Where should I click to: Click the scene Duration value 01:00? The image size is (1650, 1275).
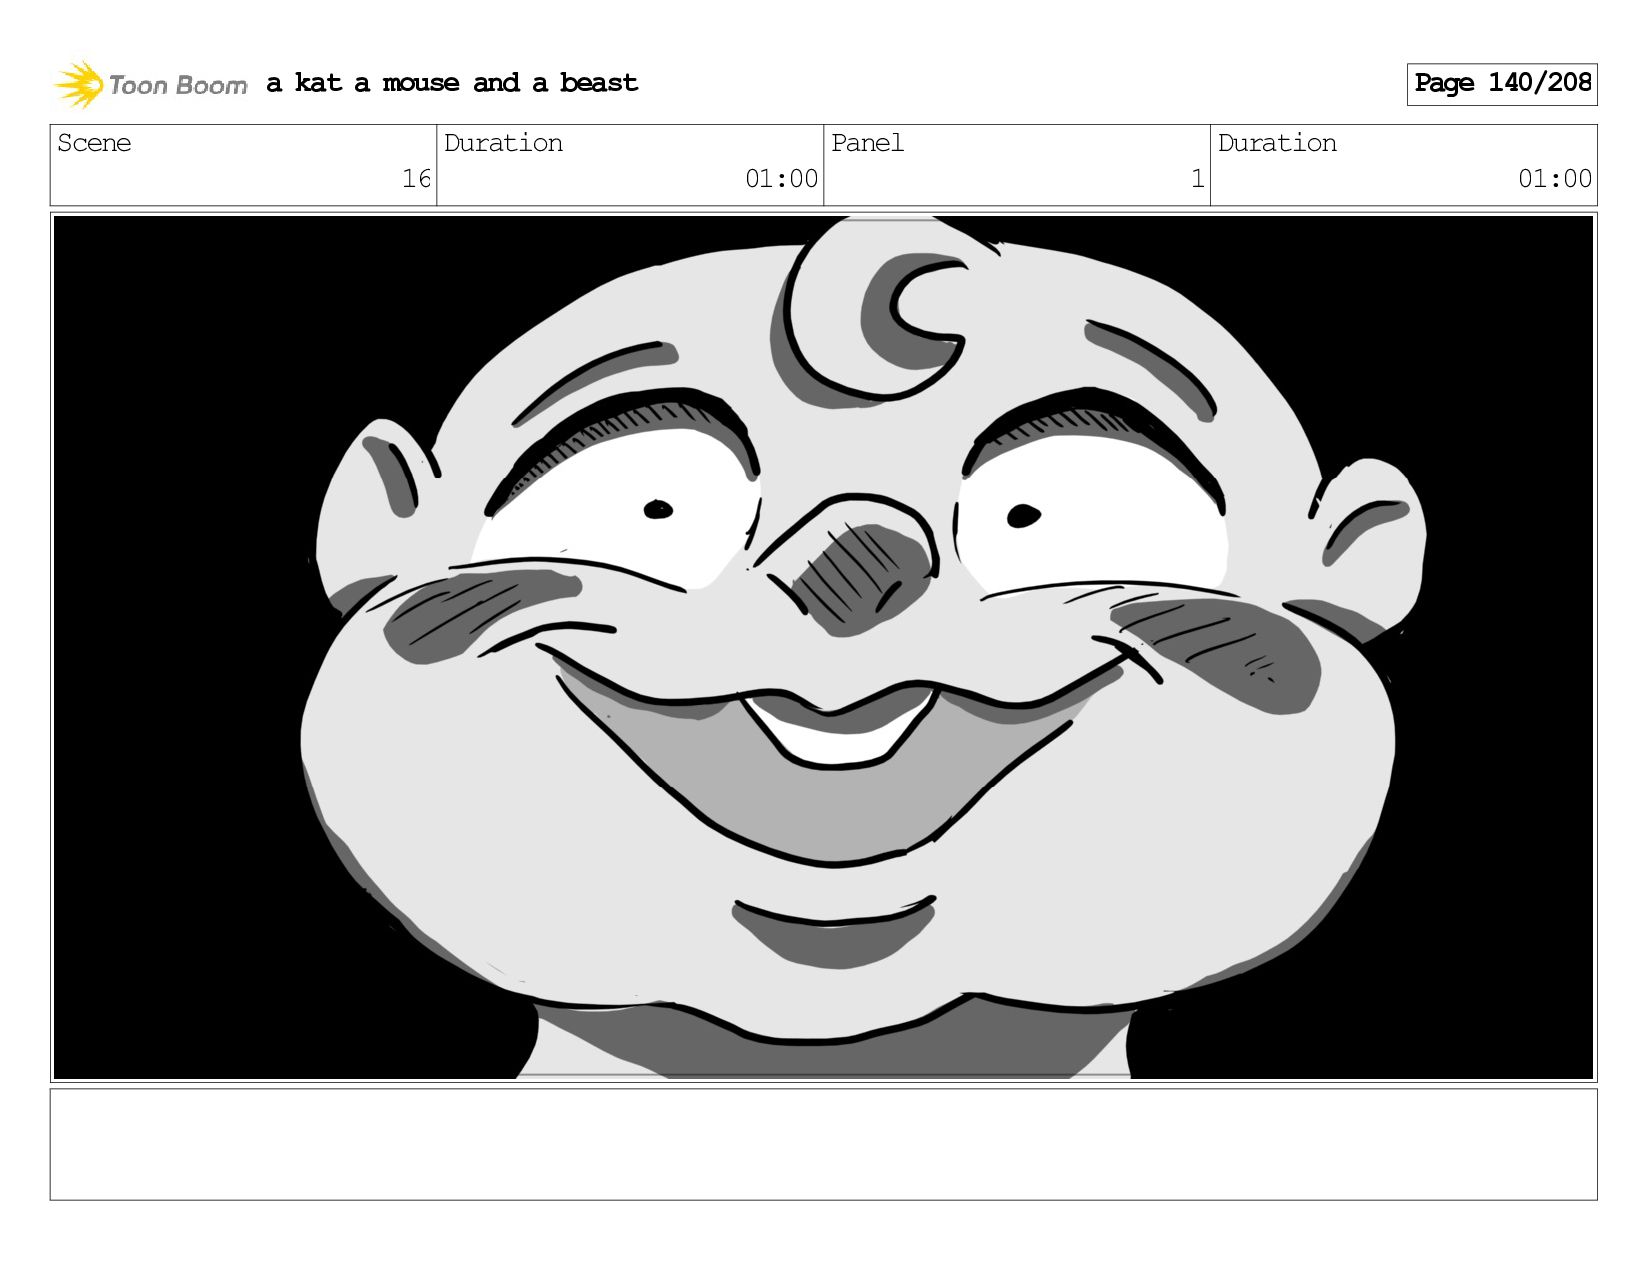click(x=781, y=179)
